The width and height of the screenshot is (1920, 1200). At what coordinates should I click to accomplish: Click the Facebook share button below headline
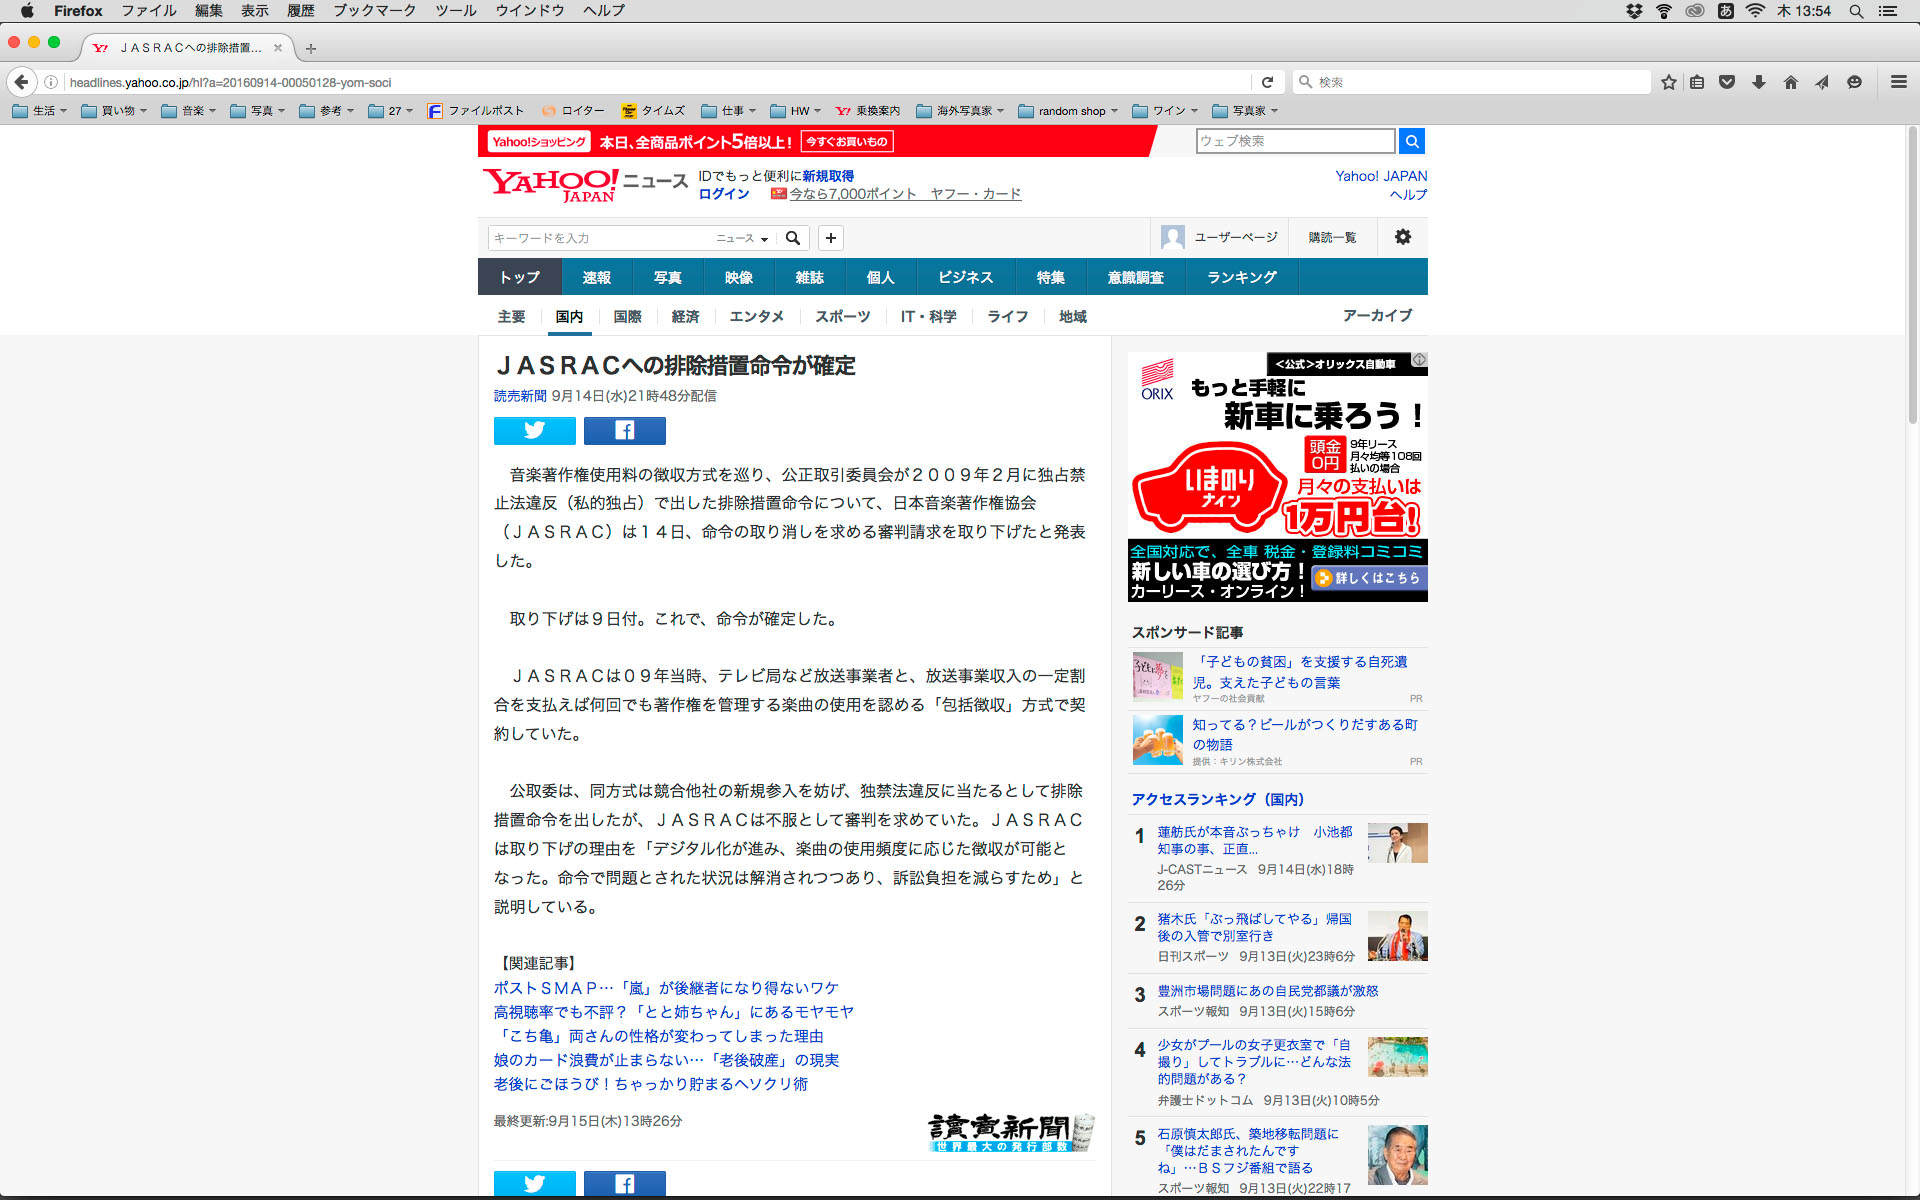[624, 430]
